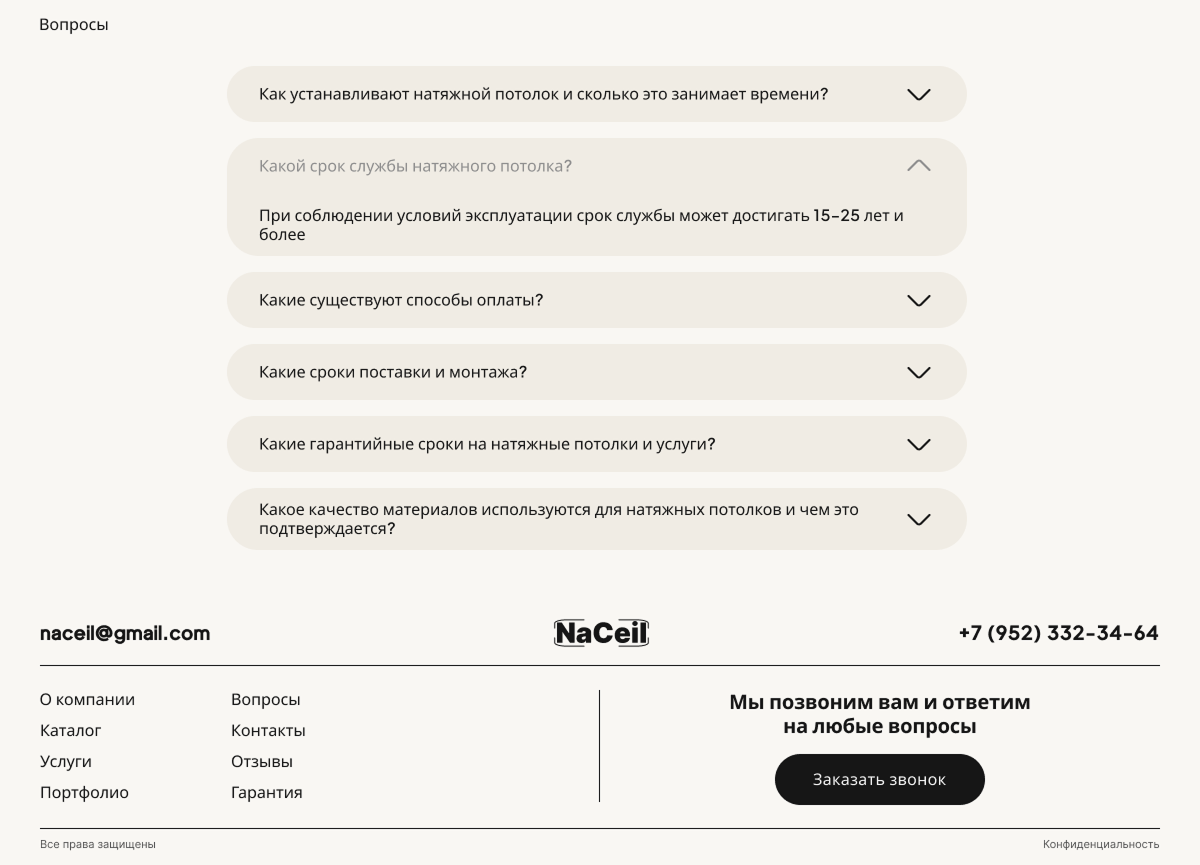
Task: Click the naceil@gmail.com email link
Action: [125, 633]
